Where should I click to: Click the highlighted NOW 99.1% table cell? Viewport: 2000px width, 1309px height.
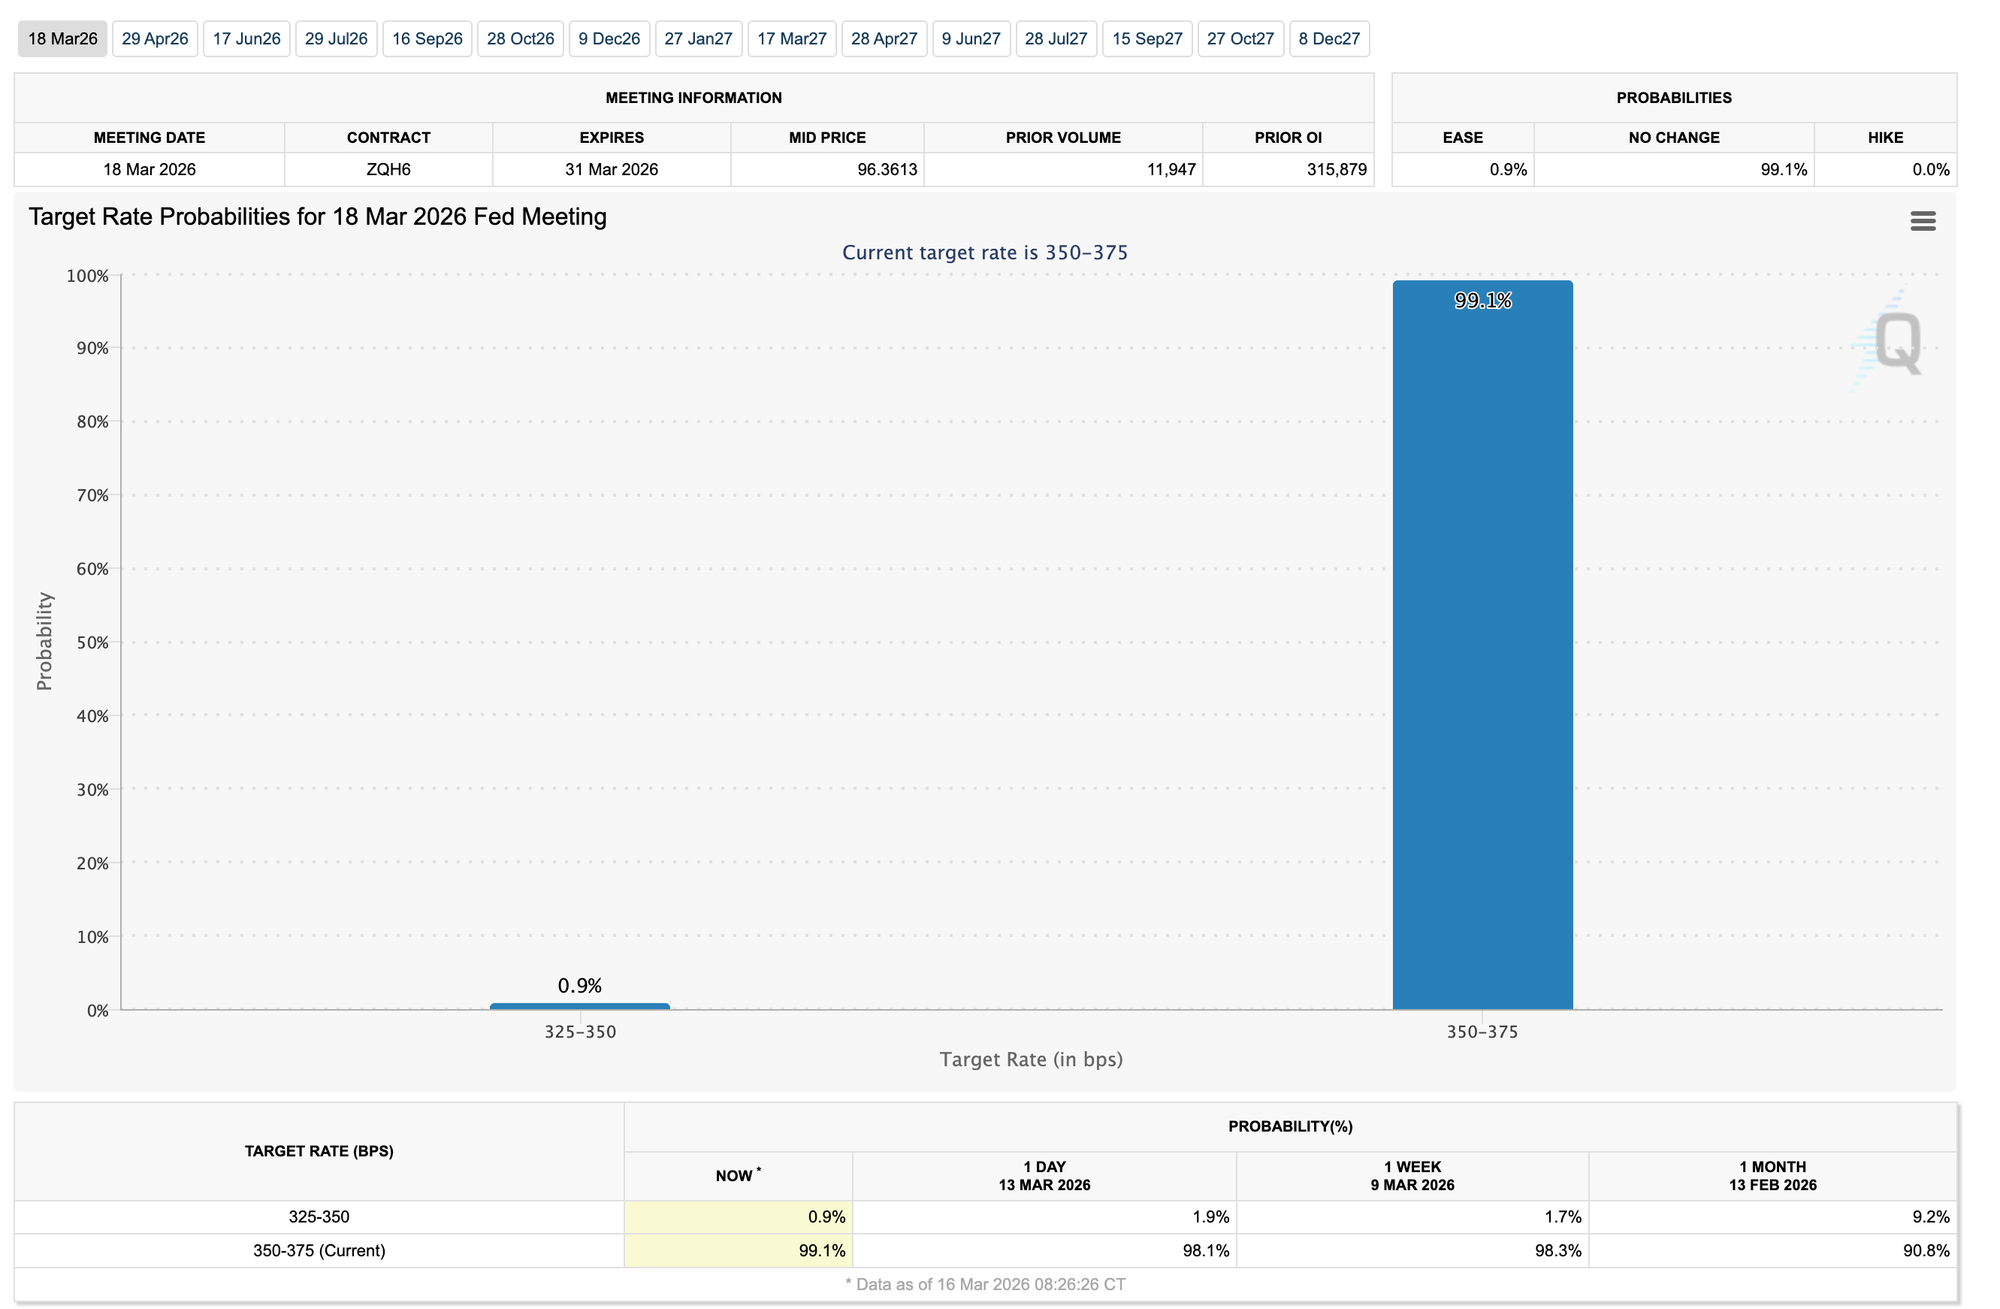[738, 1250]
